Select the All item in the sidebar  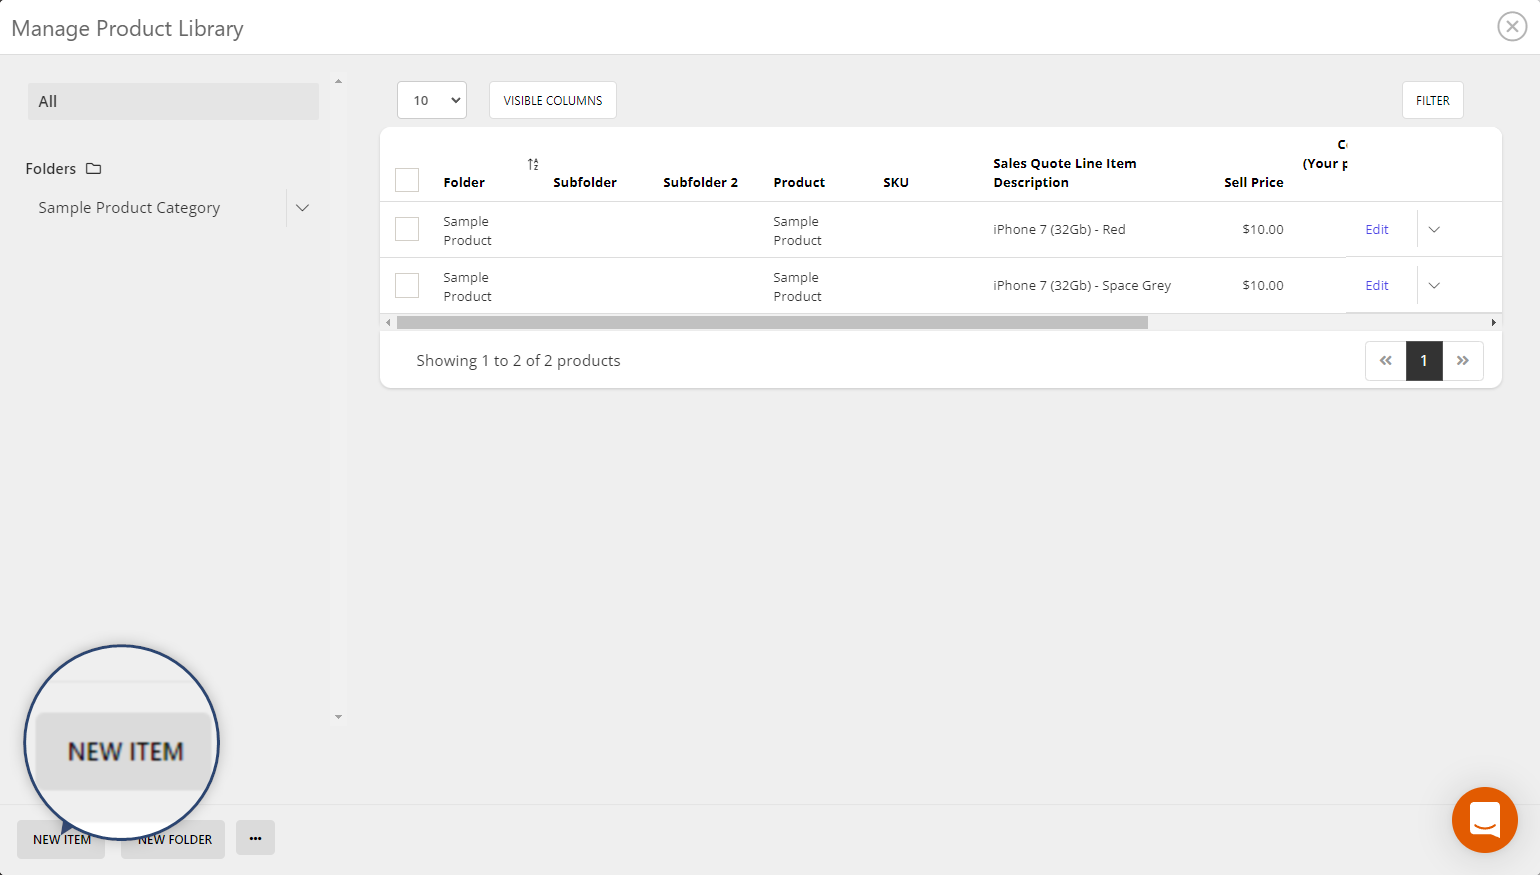pos(173,101)
